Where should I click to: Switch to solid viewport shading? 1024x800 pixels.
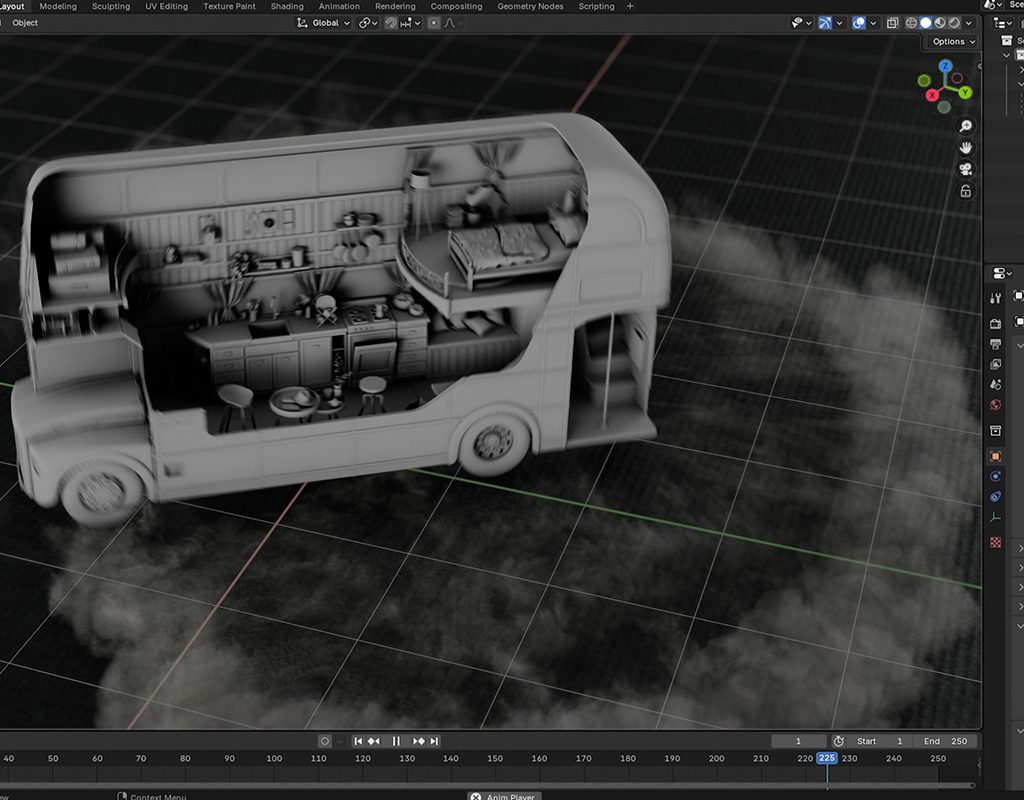[x=925, y=23]
